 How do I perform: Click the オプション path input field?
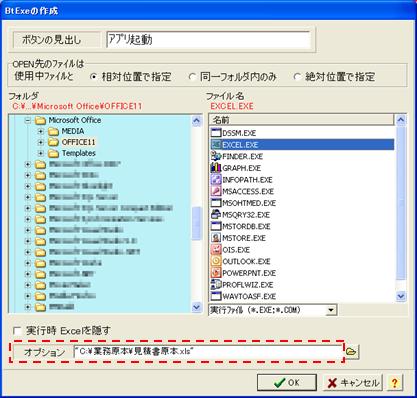pyautogui.click(x=208, y=352)
